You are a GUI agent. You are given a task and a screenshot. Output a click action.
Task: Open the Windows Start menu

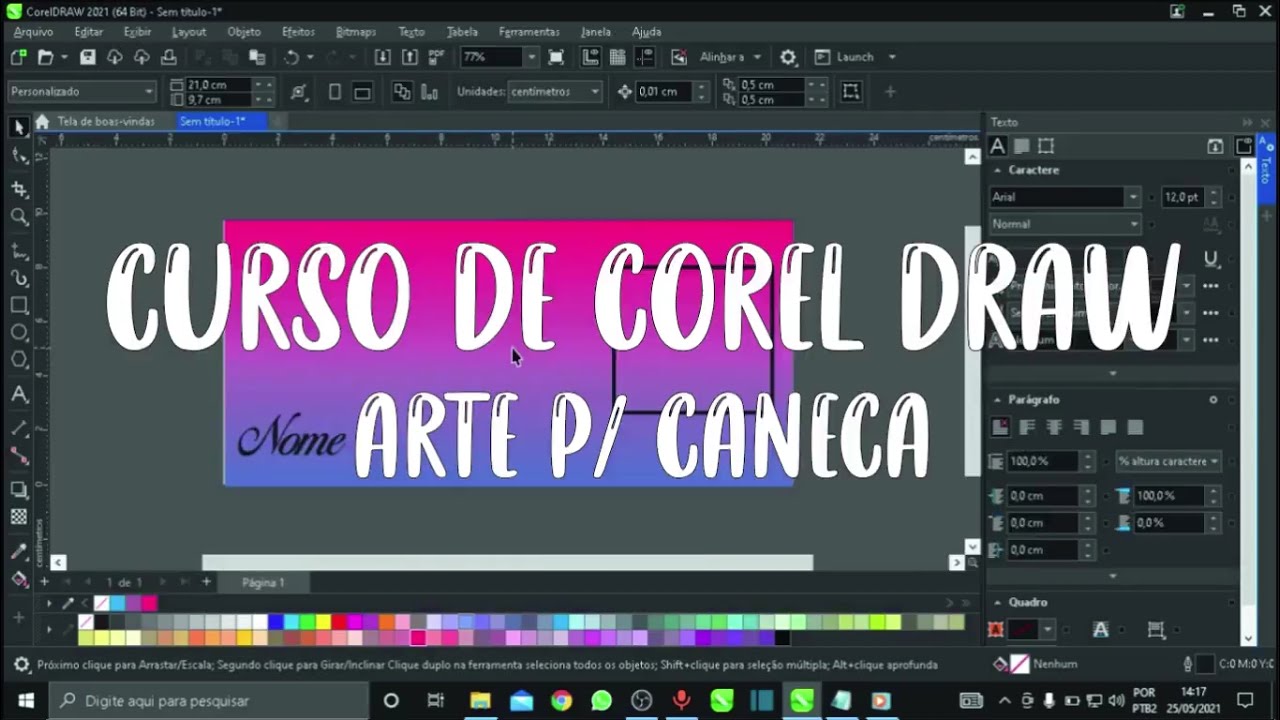26,700
